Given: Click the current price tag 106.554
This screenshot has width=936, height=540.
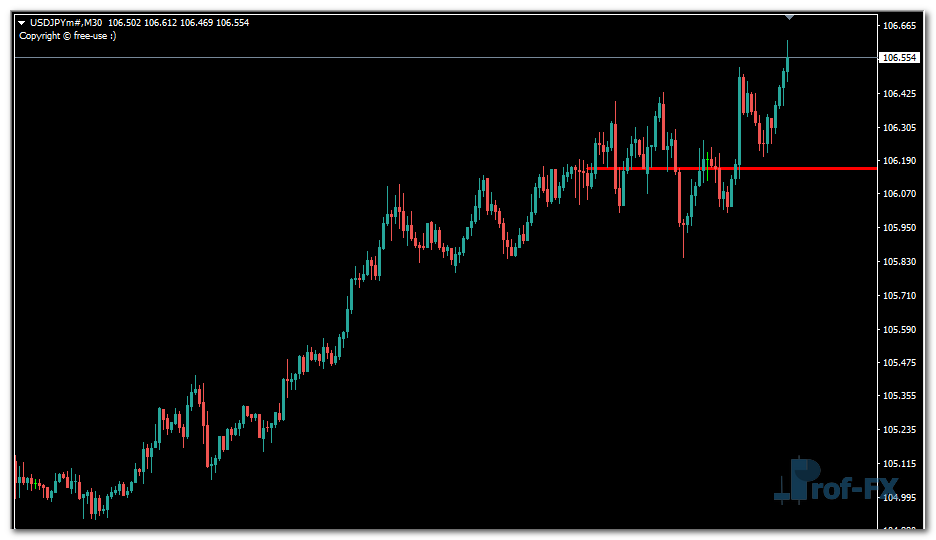Looking at the screenshot, I should click(x=899, y=58).
